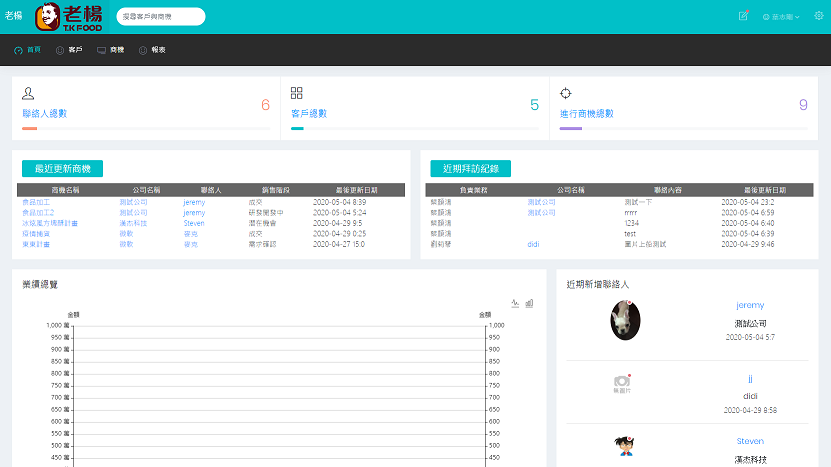Image resolution: width=831 pixels, height=467 pixels.
Task: Click jeremy's dog avatar thumbnail
Action: click(x=625, y=319)
